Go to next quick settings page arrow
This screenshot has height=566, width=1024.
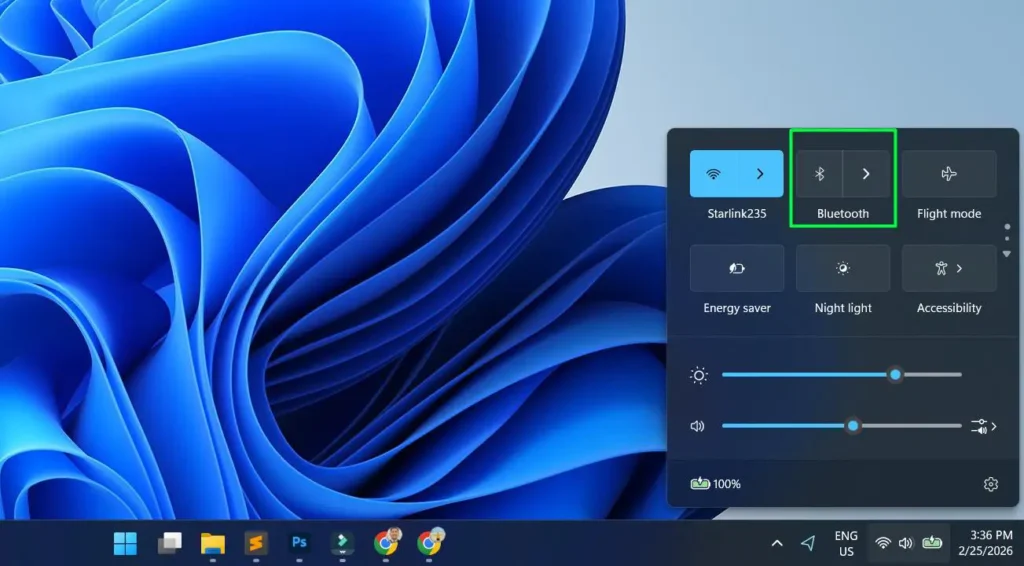point(1007,254)
